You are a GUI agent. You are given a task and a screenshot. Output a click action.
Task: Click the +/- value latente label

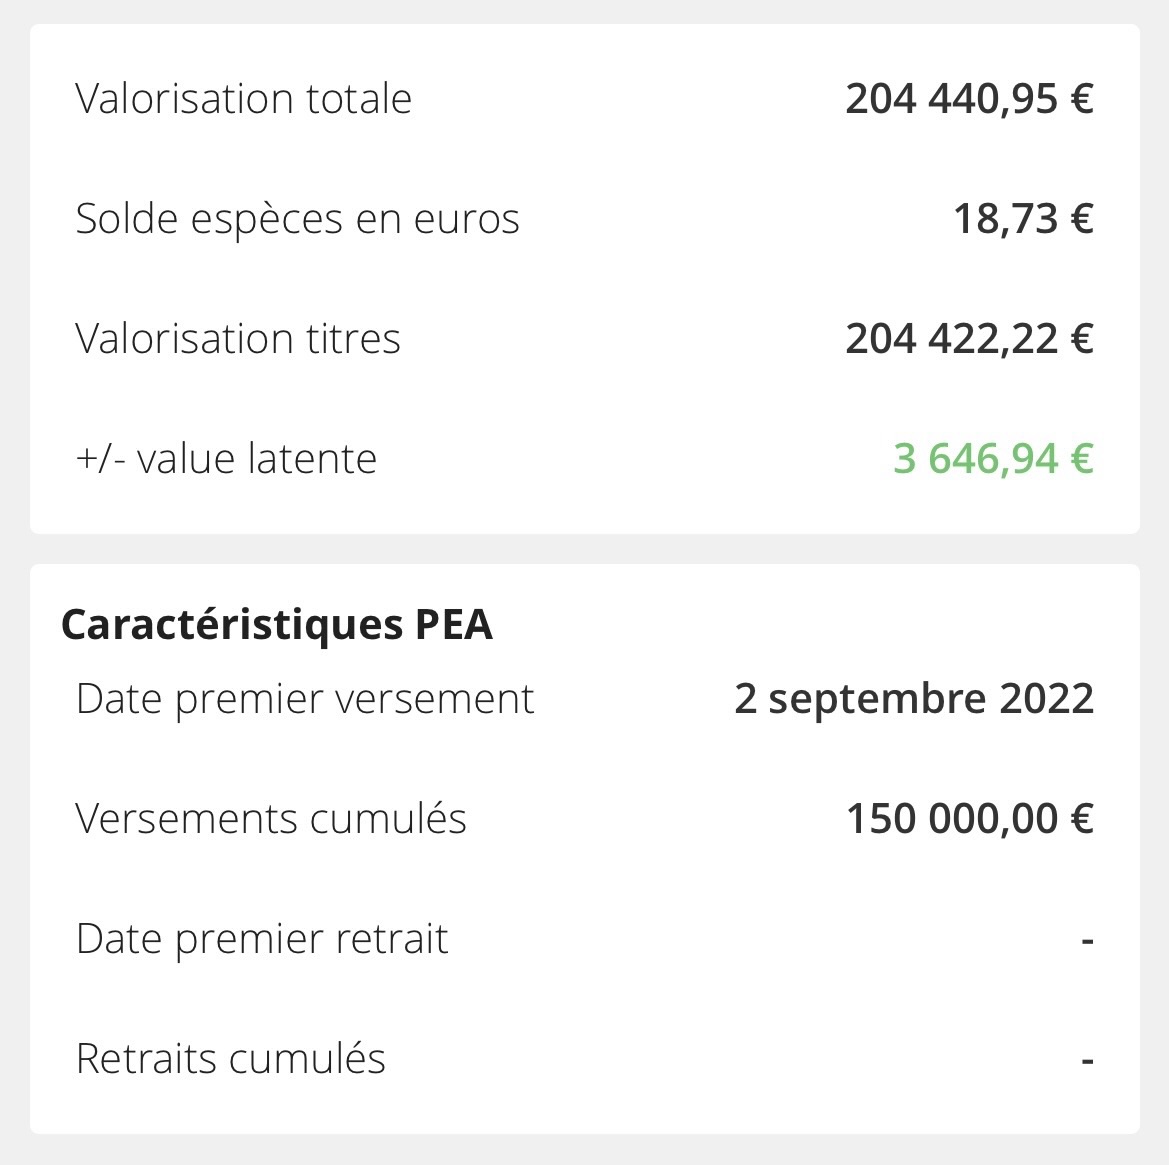pos(226,459)
